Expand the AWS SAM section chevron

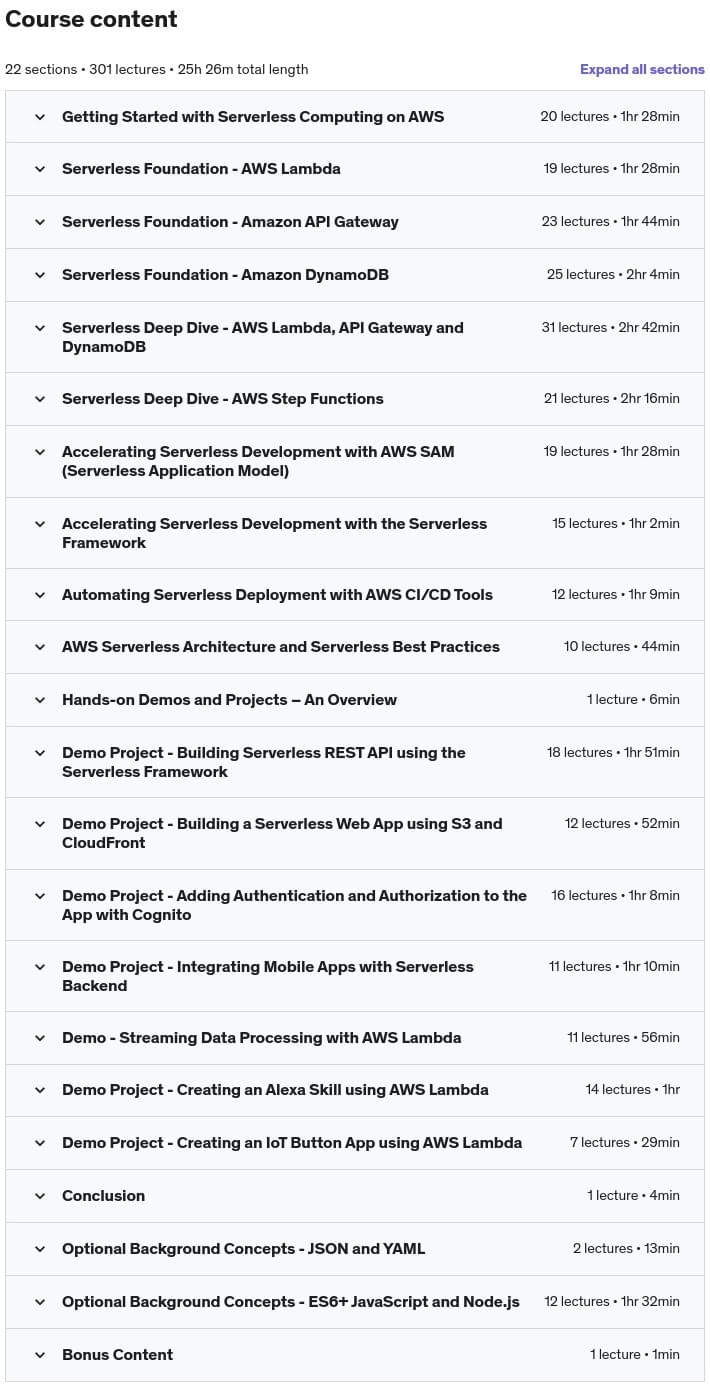[40, 461]
